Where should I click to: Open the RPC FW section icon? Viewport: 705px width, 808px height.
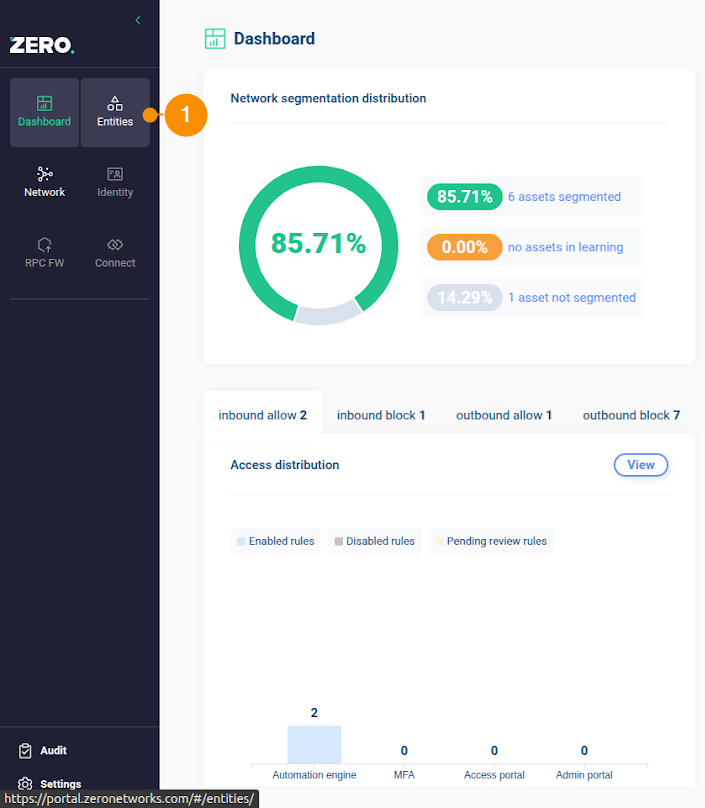click(x=44, y=245)
